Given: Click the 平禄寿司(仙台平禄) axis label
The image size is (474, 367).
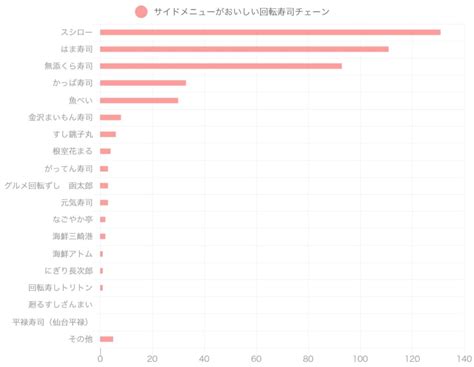Looking at the screenshot, I should (51, 322).
